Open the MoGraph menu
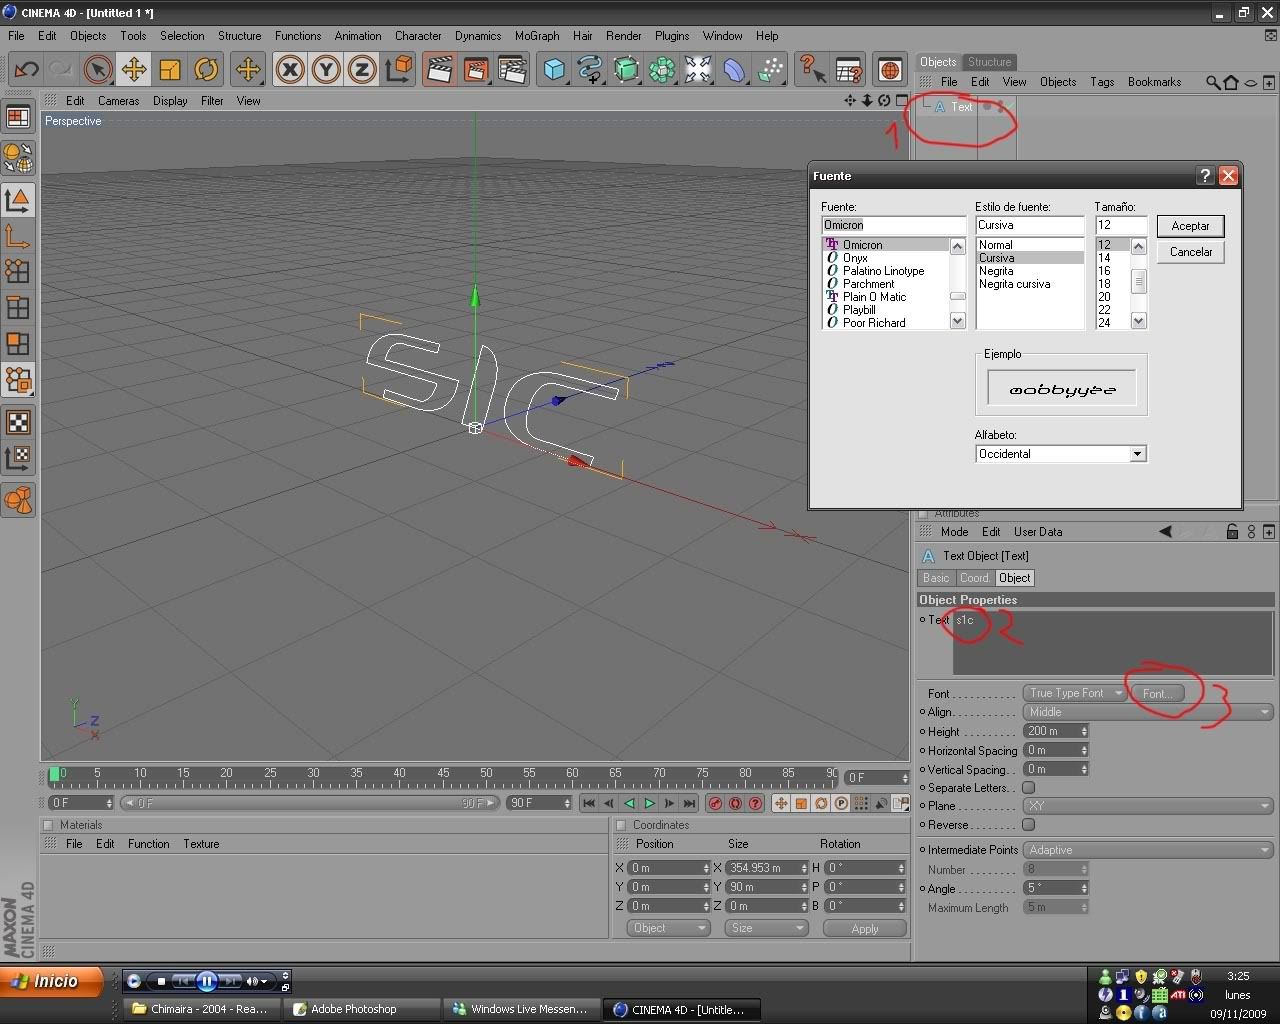This screenshot has height=1024, width=1280. click(537, 36)
